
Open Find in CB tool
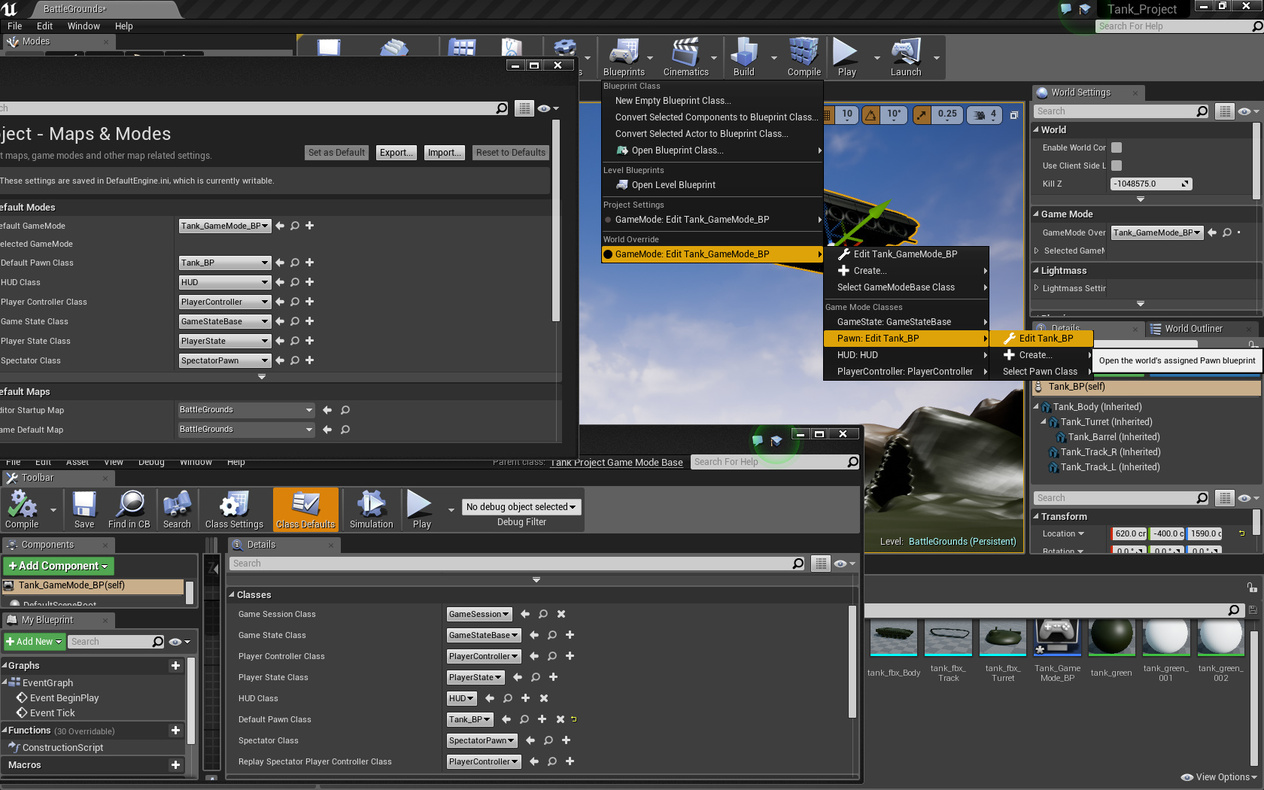pyautogui.click(x=129, y=509)
